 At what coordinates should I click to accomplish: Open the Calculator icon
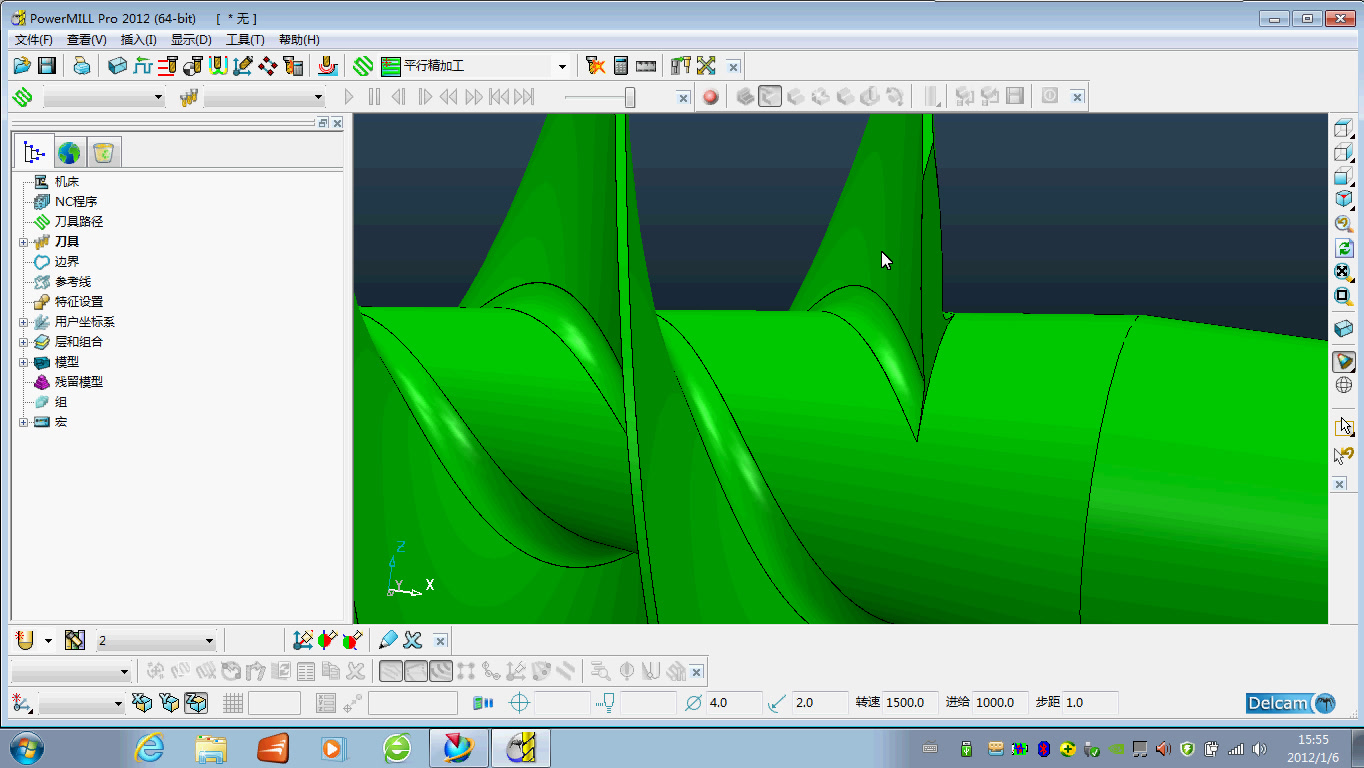(x=621, y=66)
